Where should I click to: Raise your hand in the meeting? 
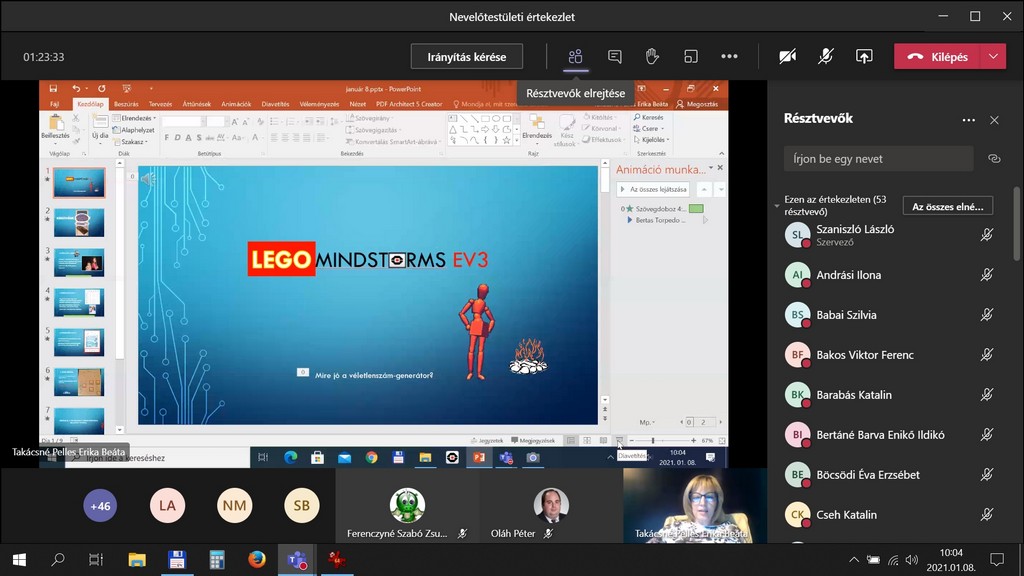click(x=652, y=57)
